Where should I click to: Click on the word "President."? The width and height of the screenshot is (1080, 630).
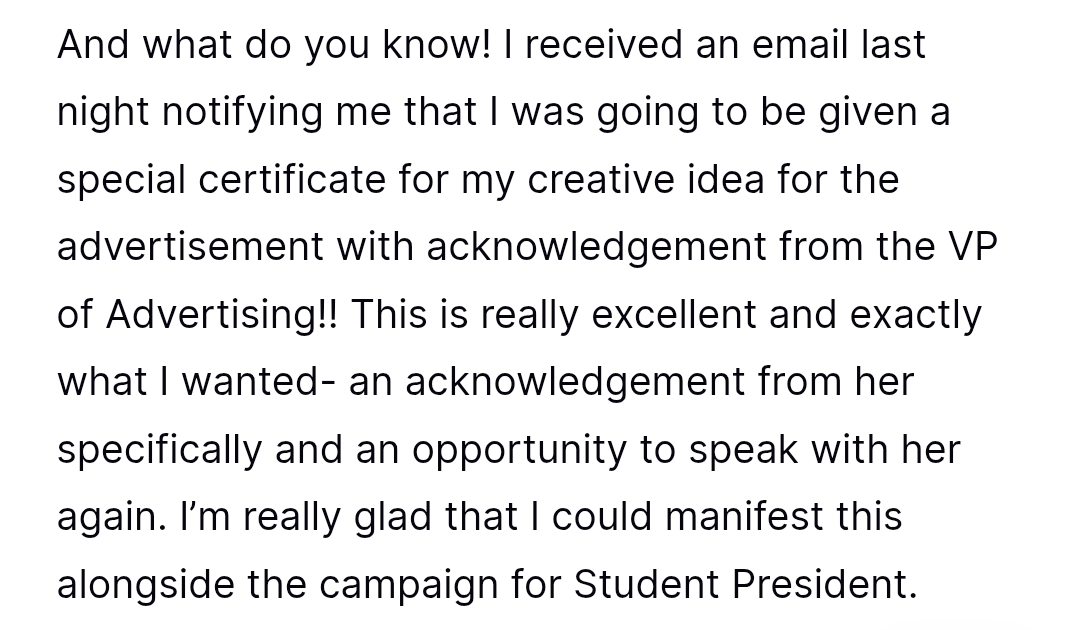[x=824, y=585]
